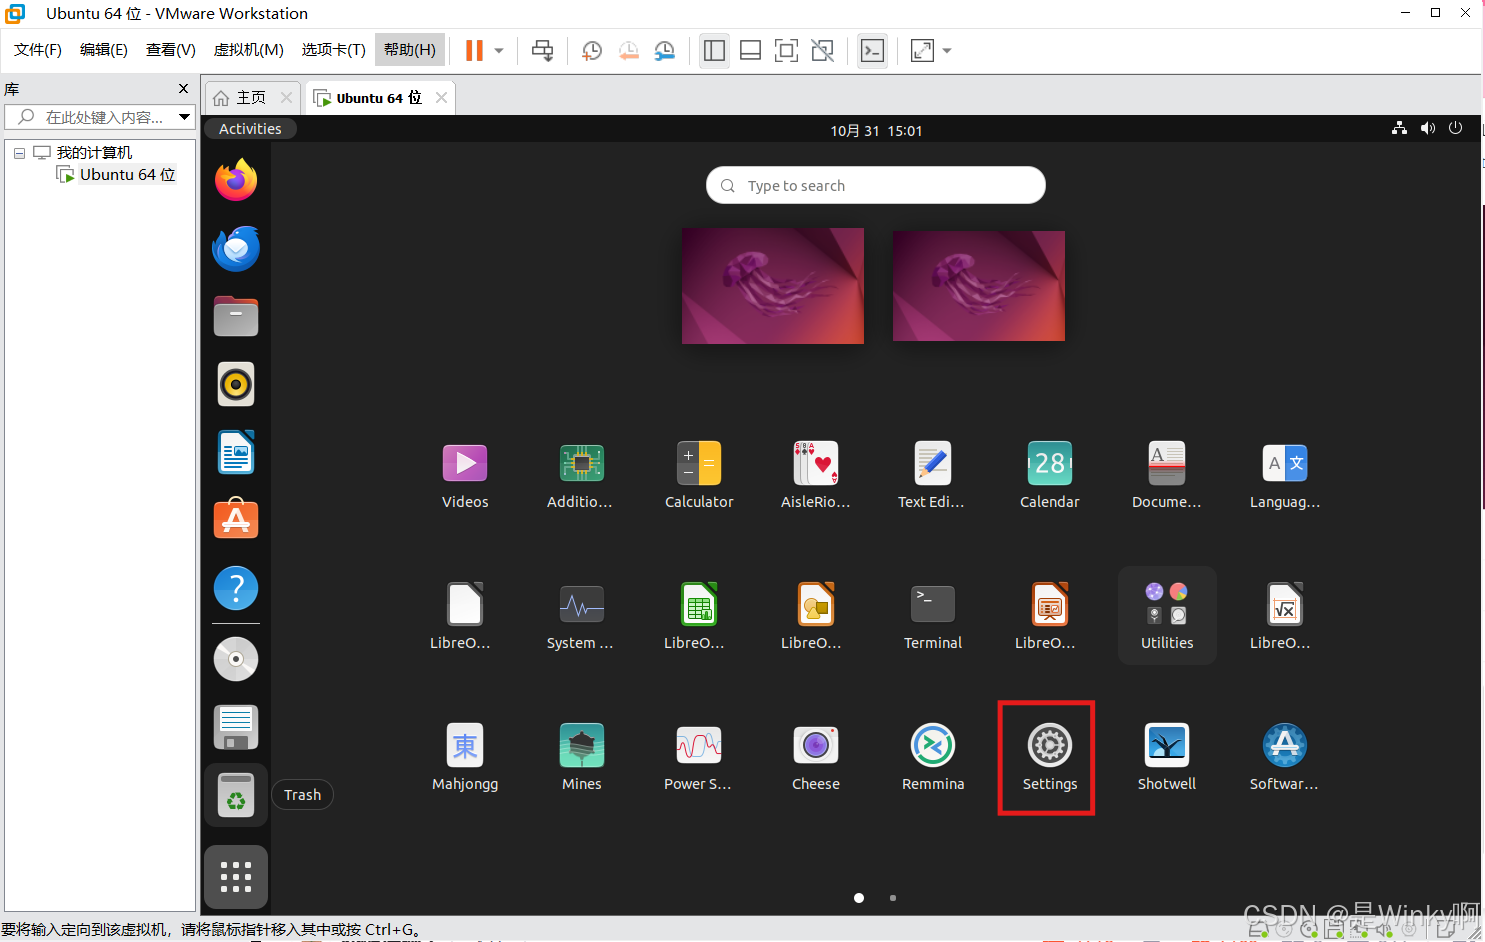Toggle the VMware pause button

point(474,51)
